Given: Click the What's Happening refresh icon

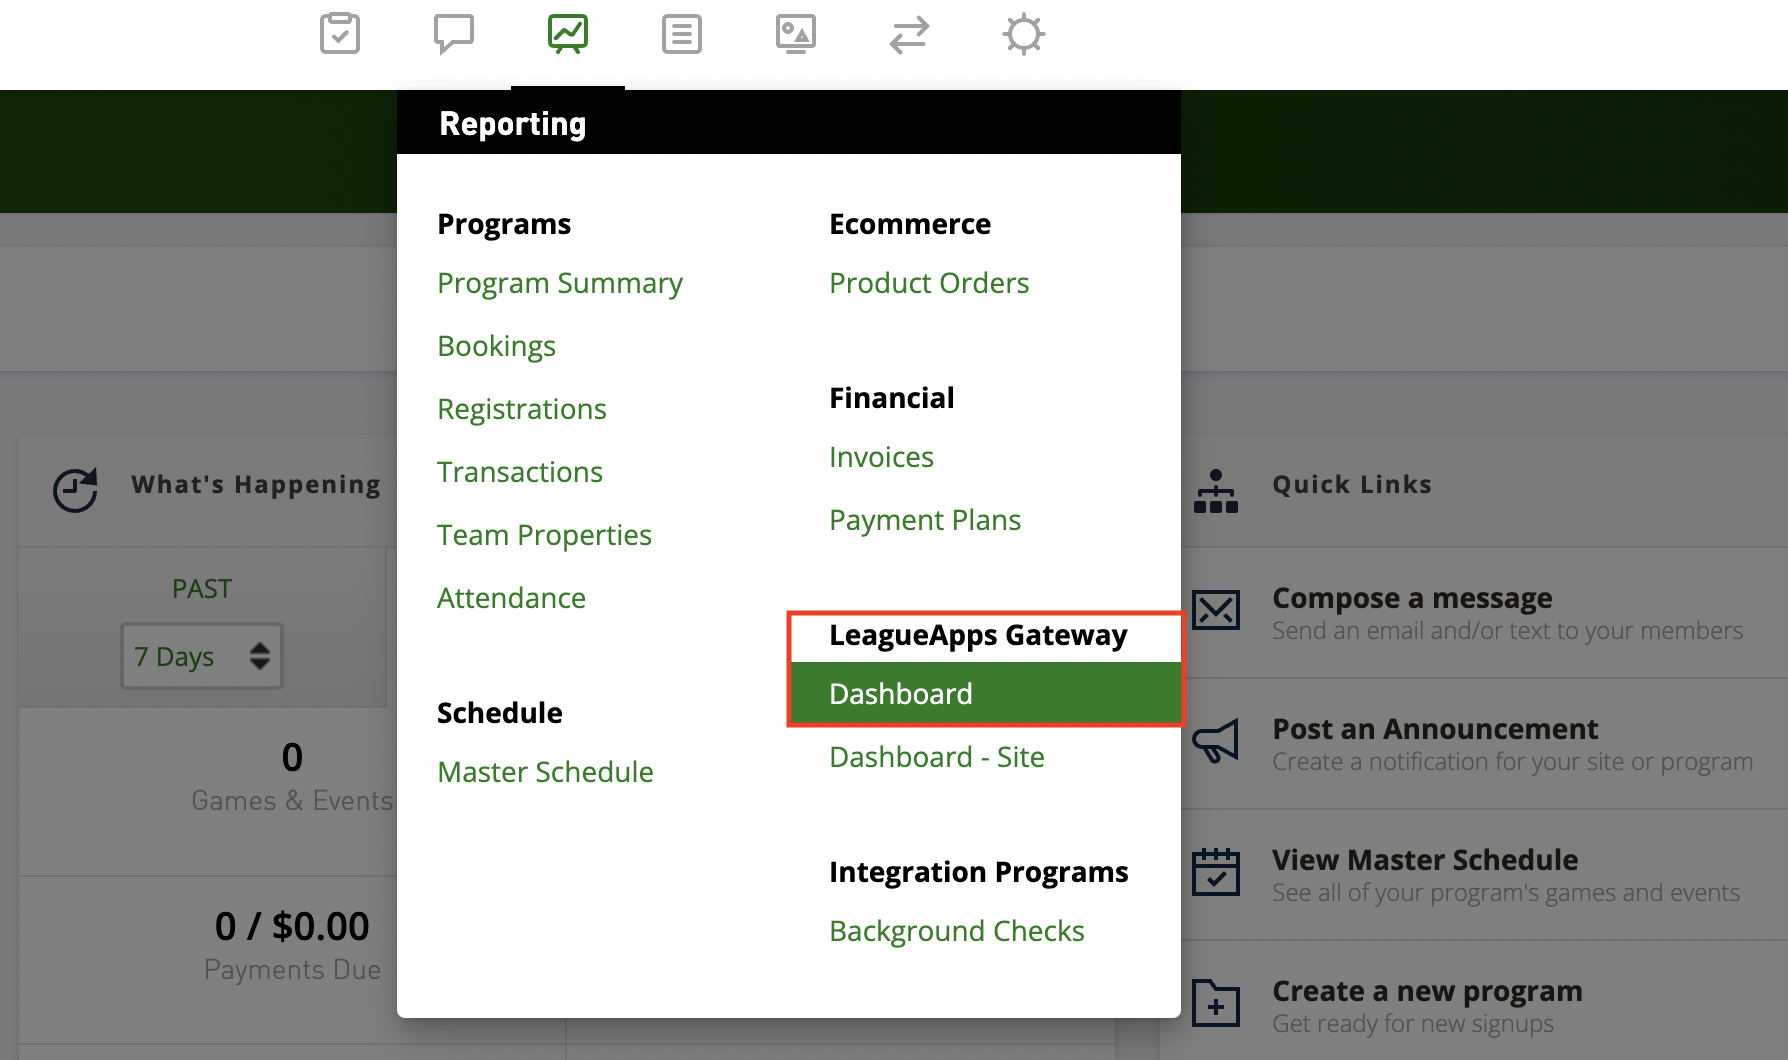Looking at the screenshot, I should (74, 490).
